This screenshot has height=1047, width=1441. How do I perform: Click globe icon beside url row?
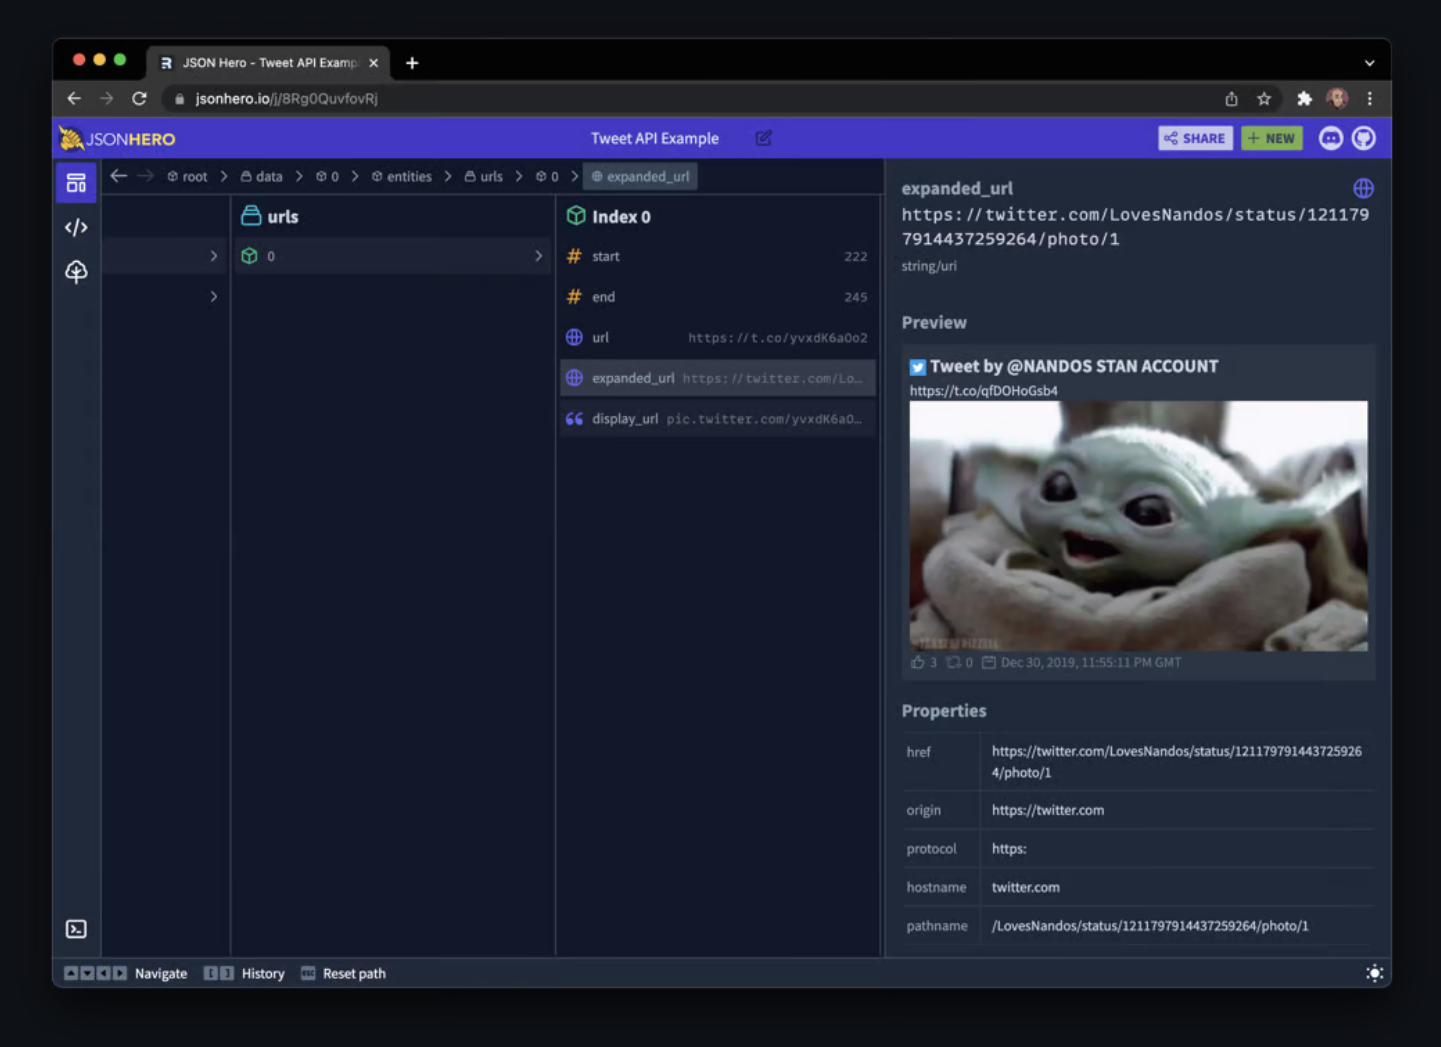click(574, 337)
